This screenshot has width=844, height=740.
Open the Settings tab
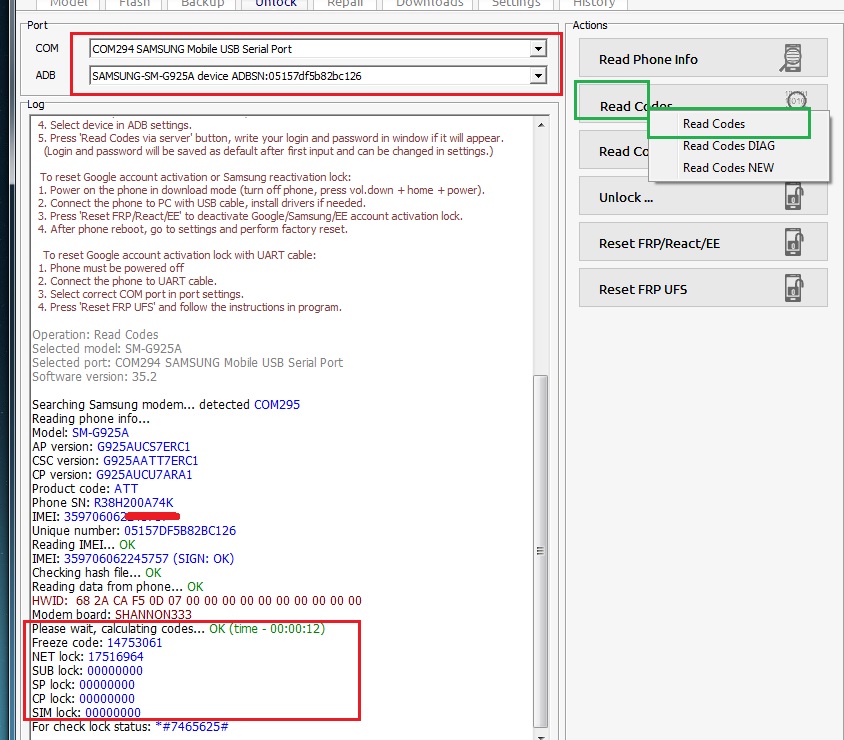pos(516,3)
